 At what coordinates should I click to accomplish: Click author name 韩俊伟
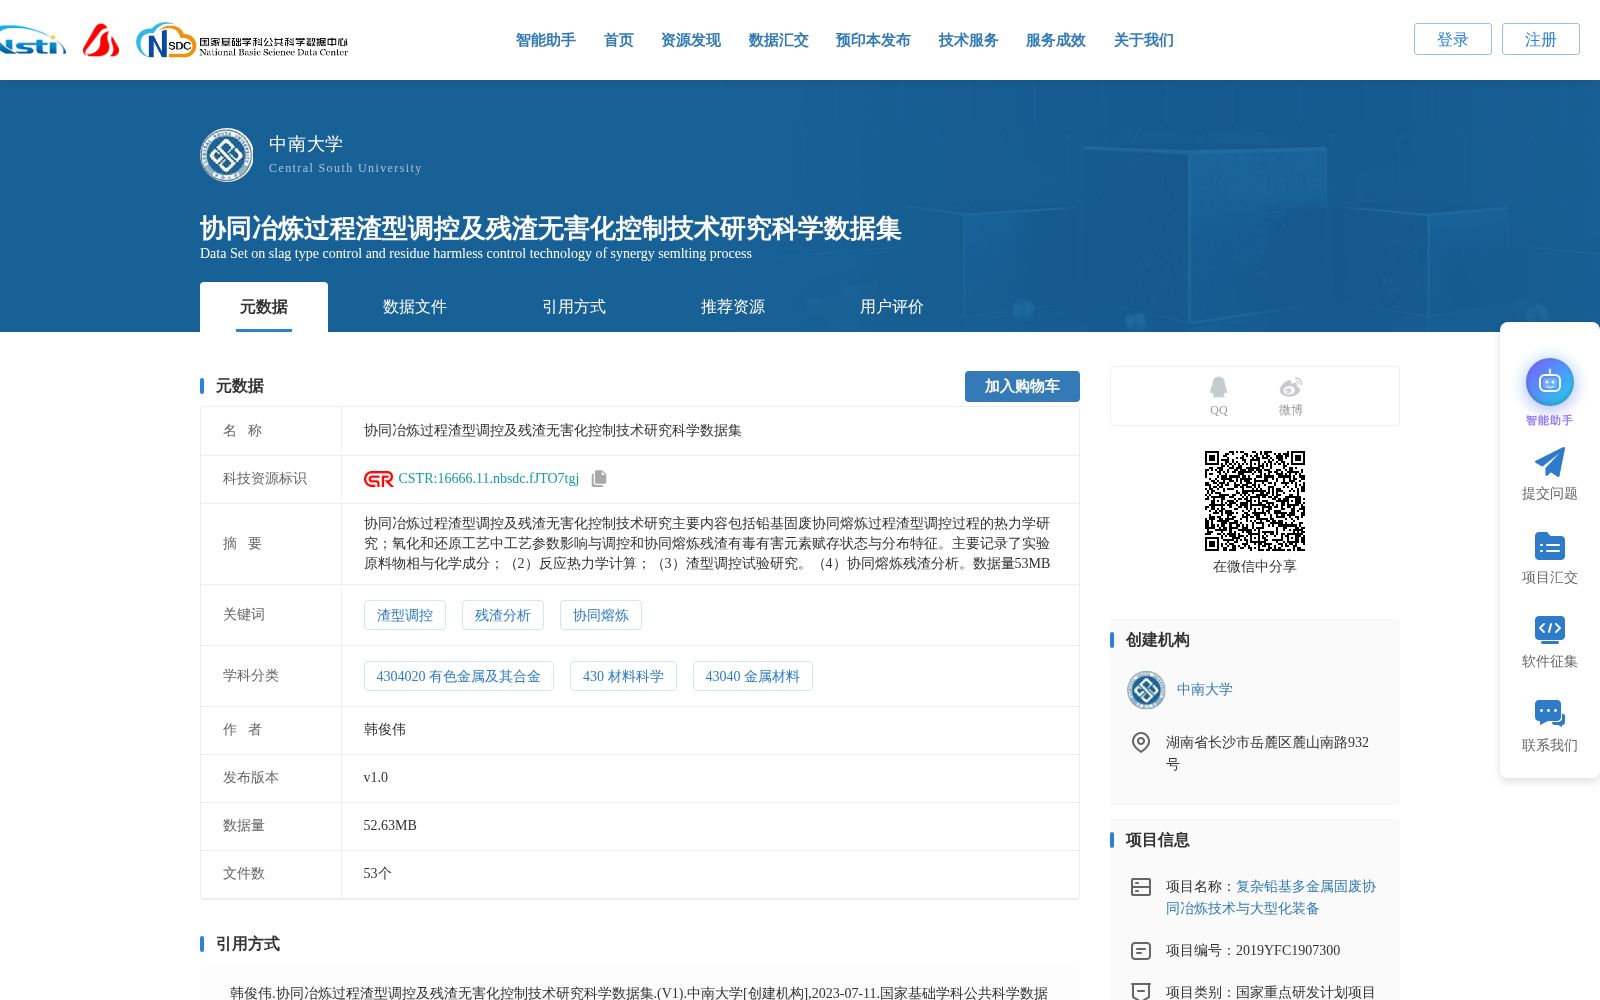click(385, 730)
